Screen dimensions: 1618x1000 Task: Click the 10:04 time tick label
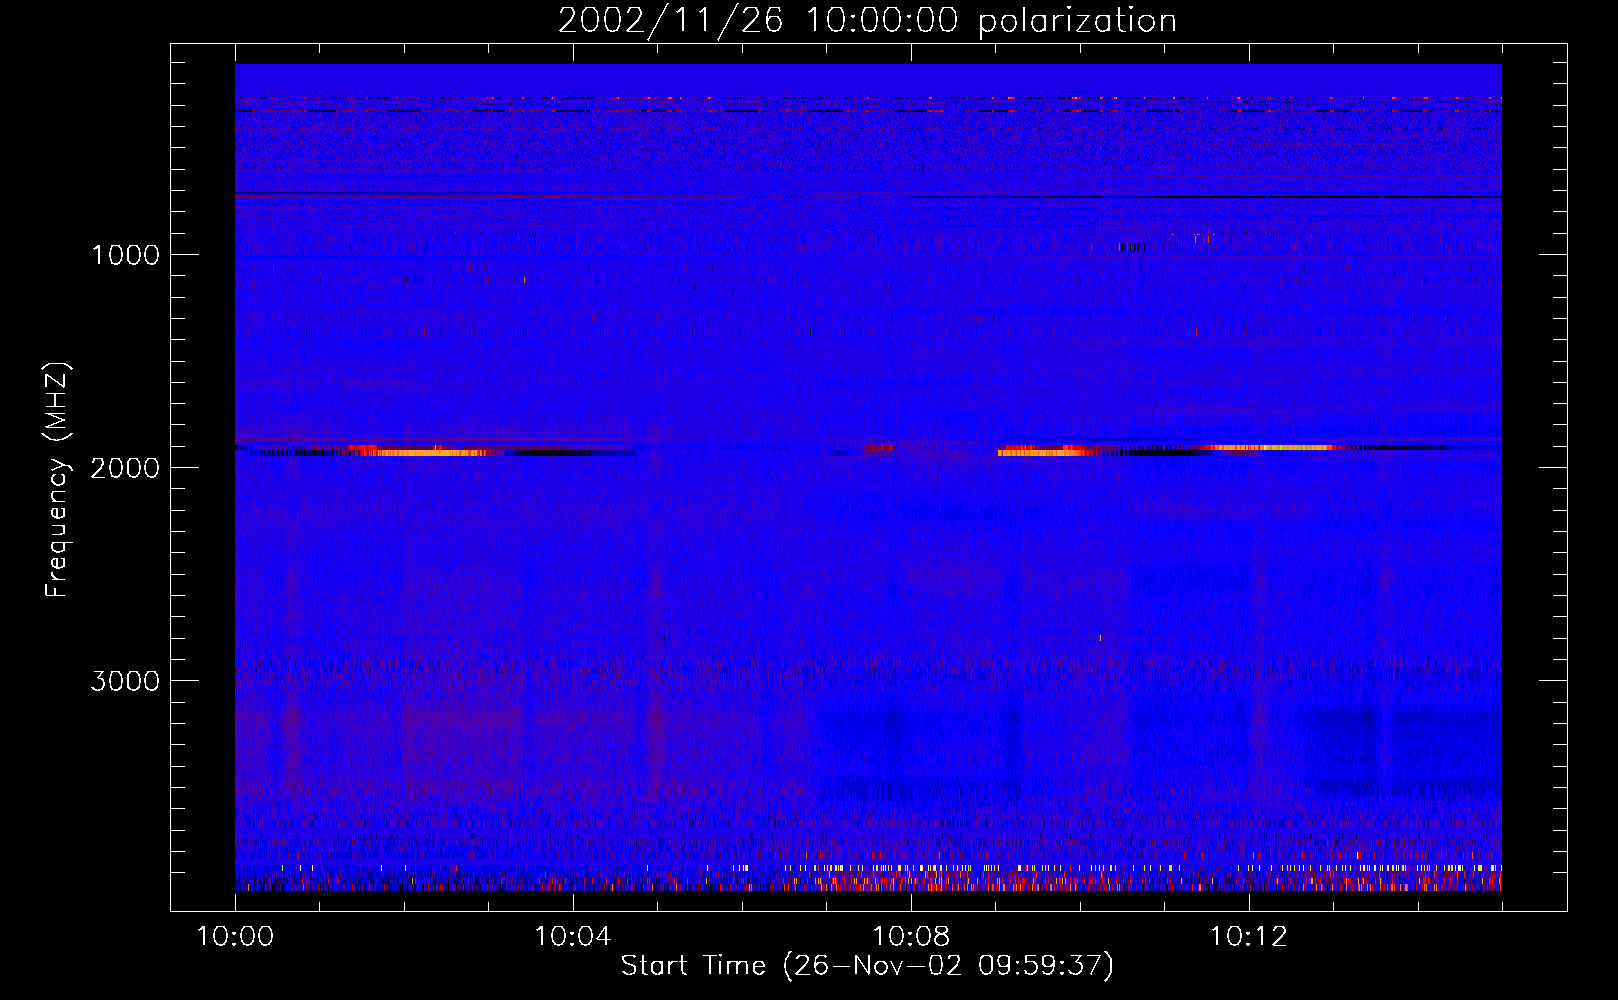(x=573, y=937)
